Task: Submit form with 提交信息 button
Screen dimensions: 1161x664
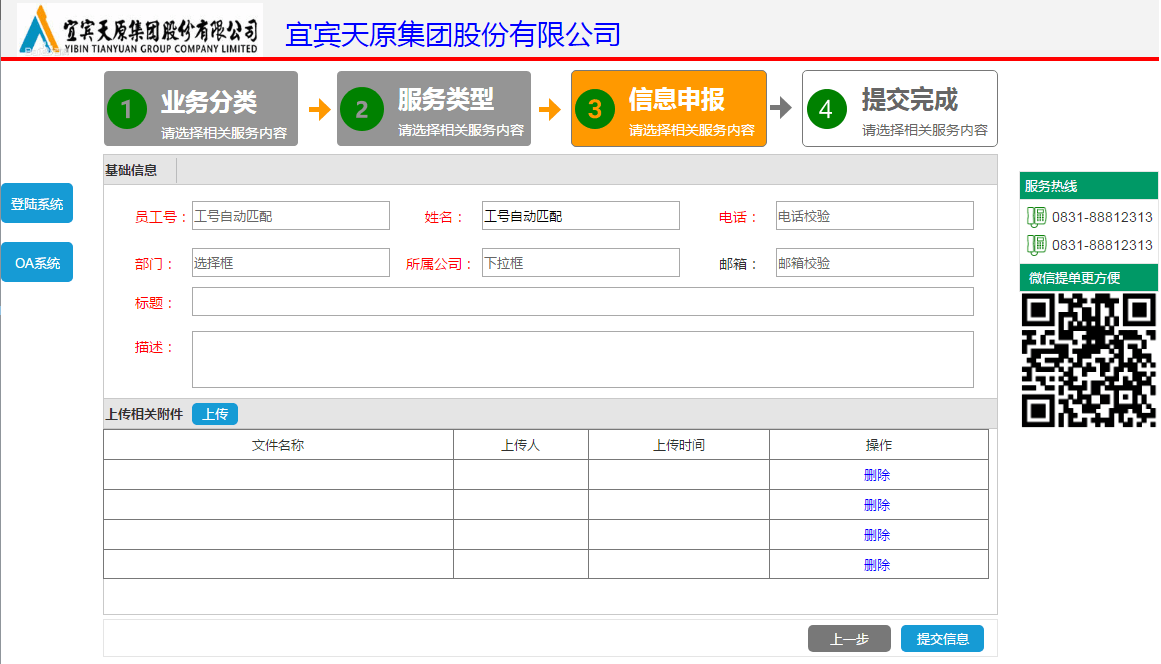Action: (942, 639)
